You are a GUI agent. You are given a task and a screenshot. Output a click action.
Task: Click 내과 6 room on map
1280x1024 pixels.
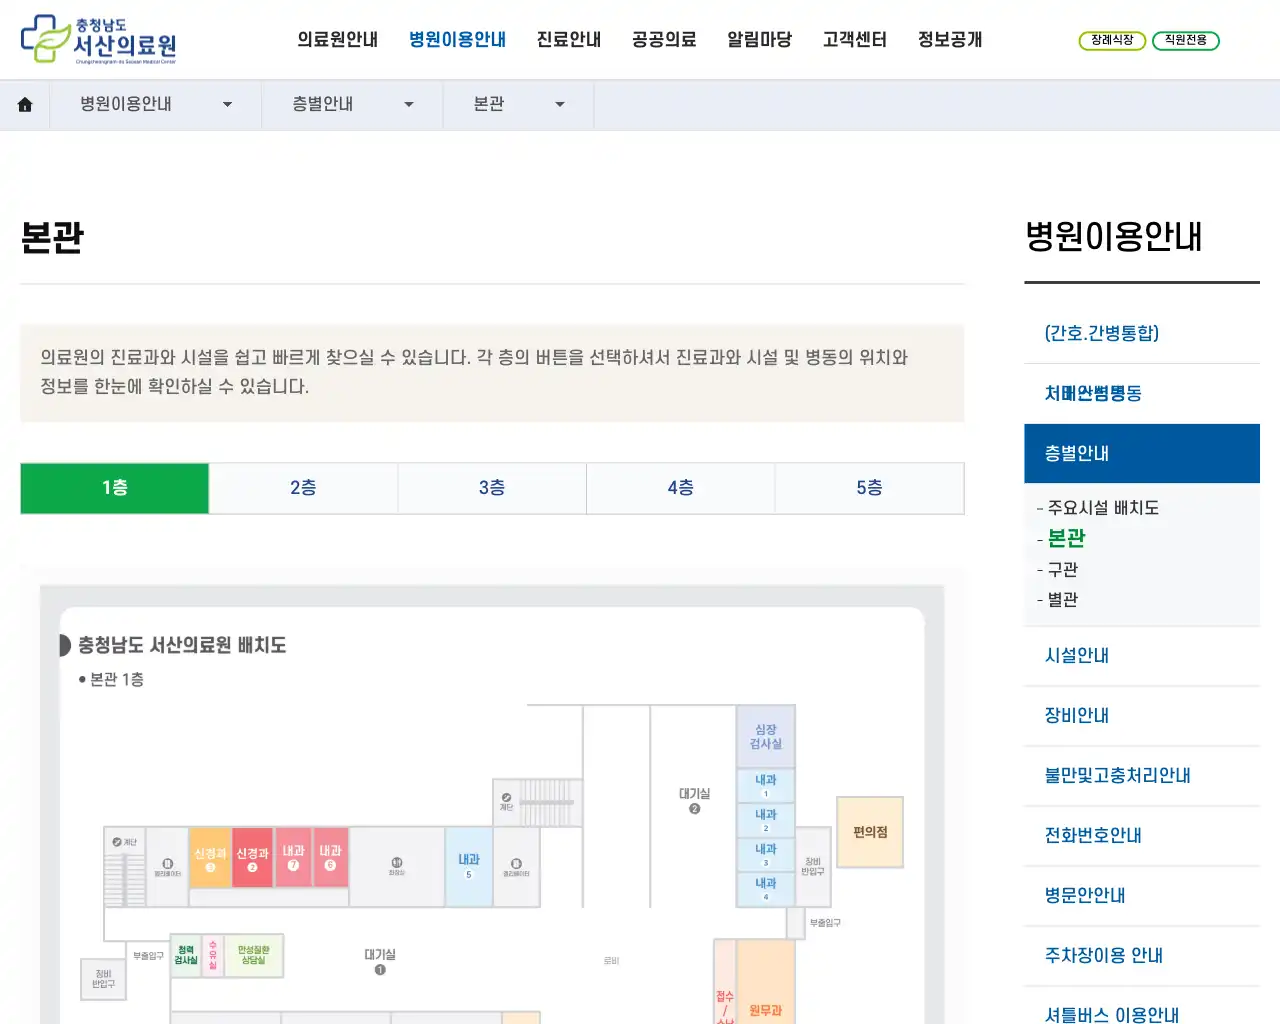[330, 858]
